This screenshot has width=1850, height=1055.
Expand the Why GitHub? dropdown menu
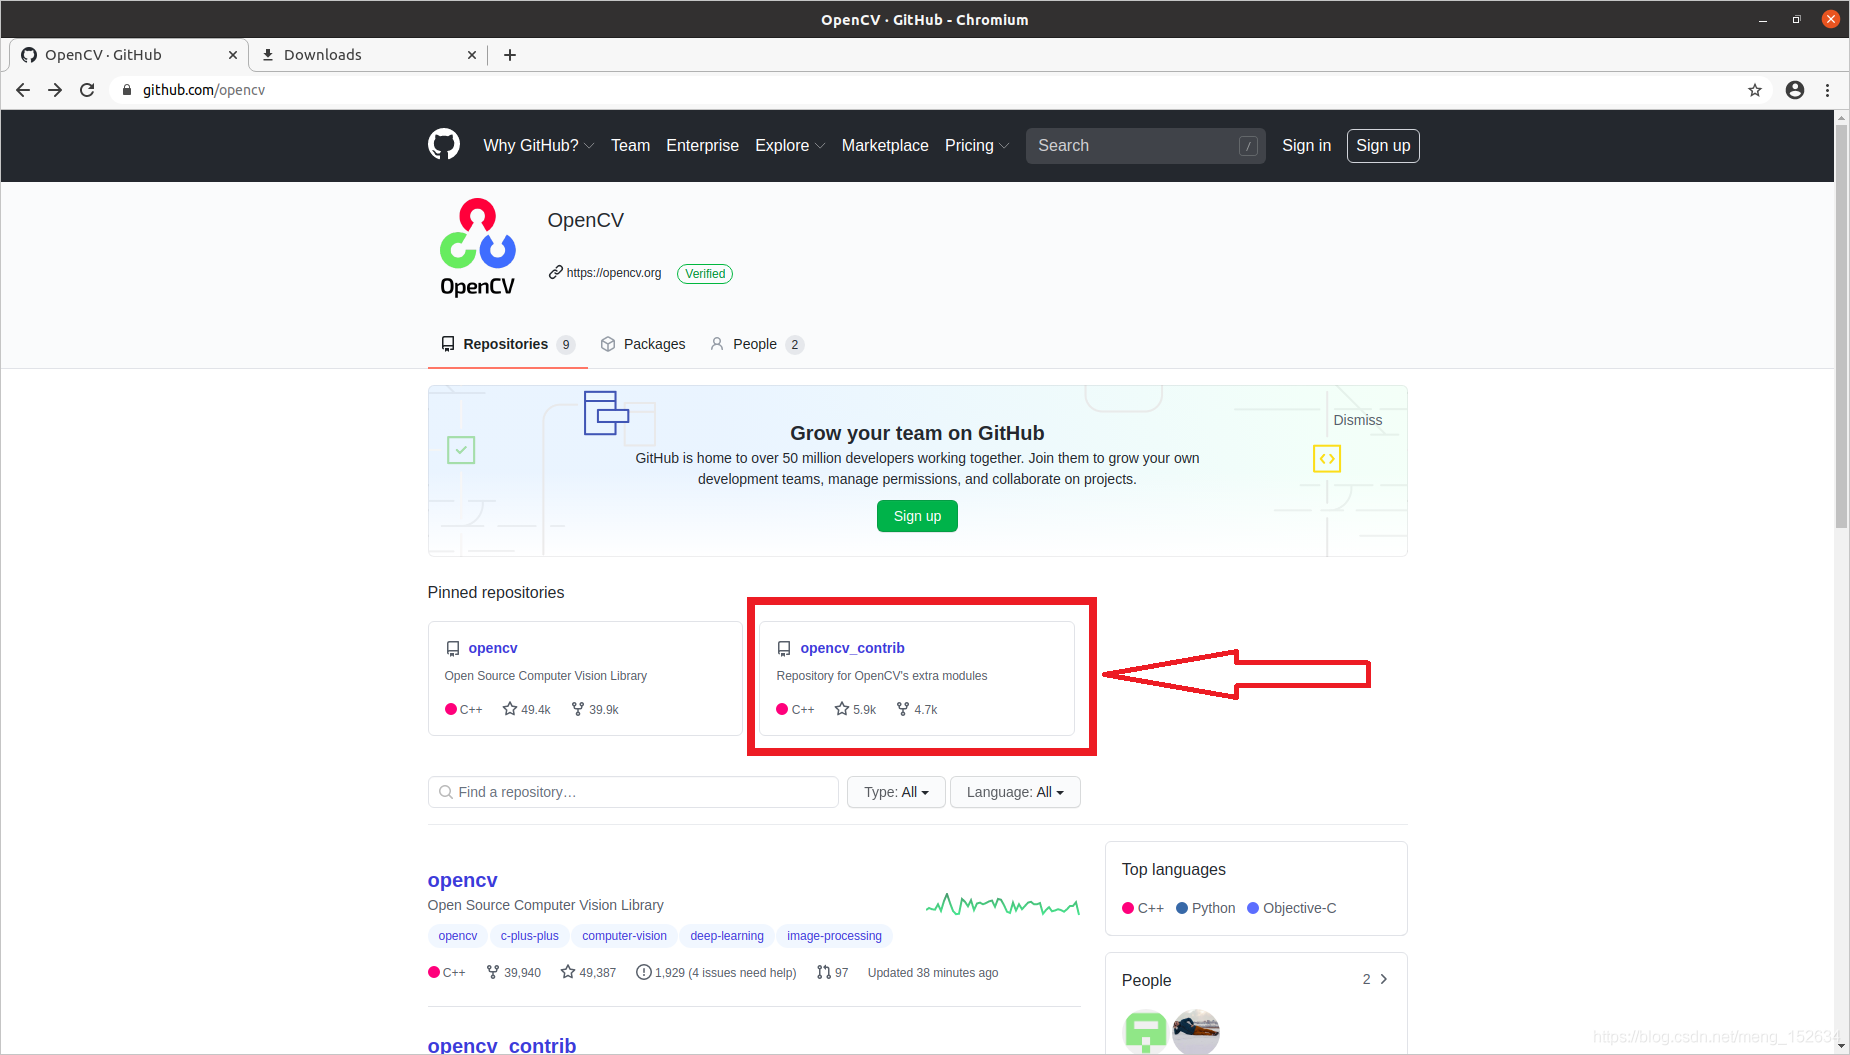point(539,145)
